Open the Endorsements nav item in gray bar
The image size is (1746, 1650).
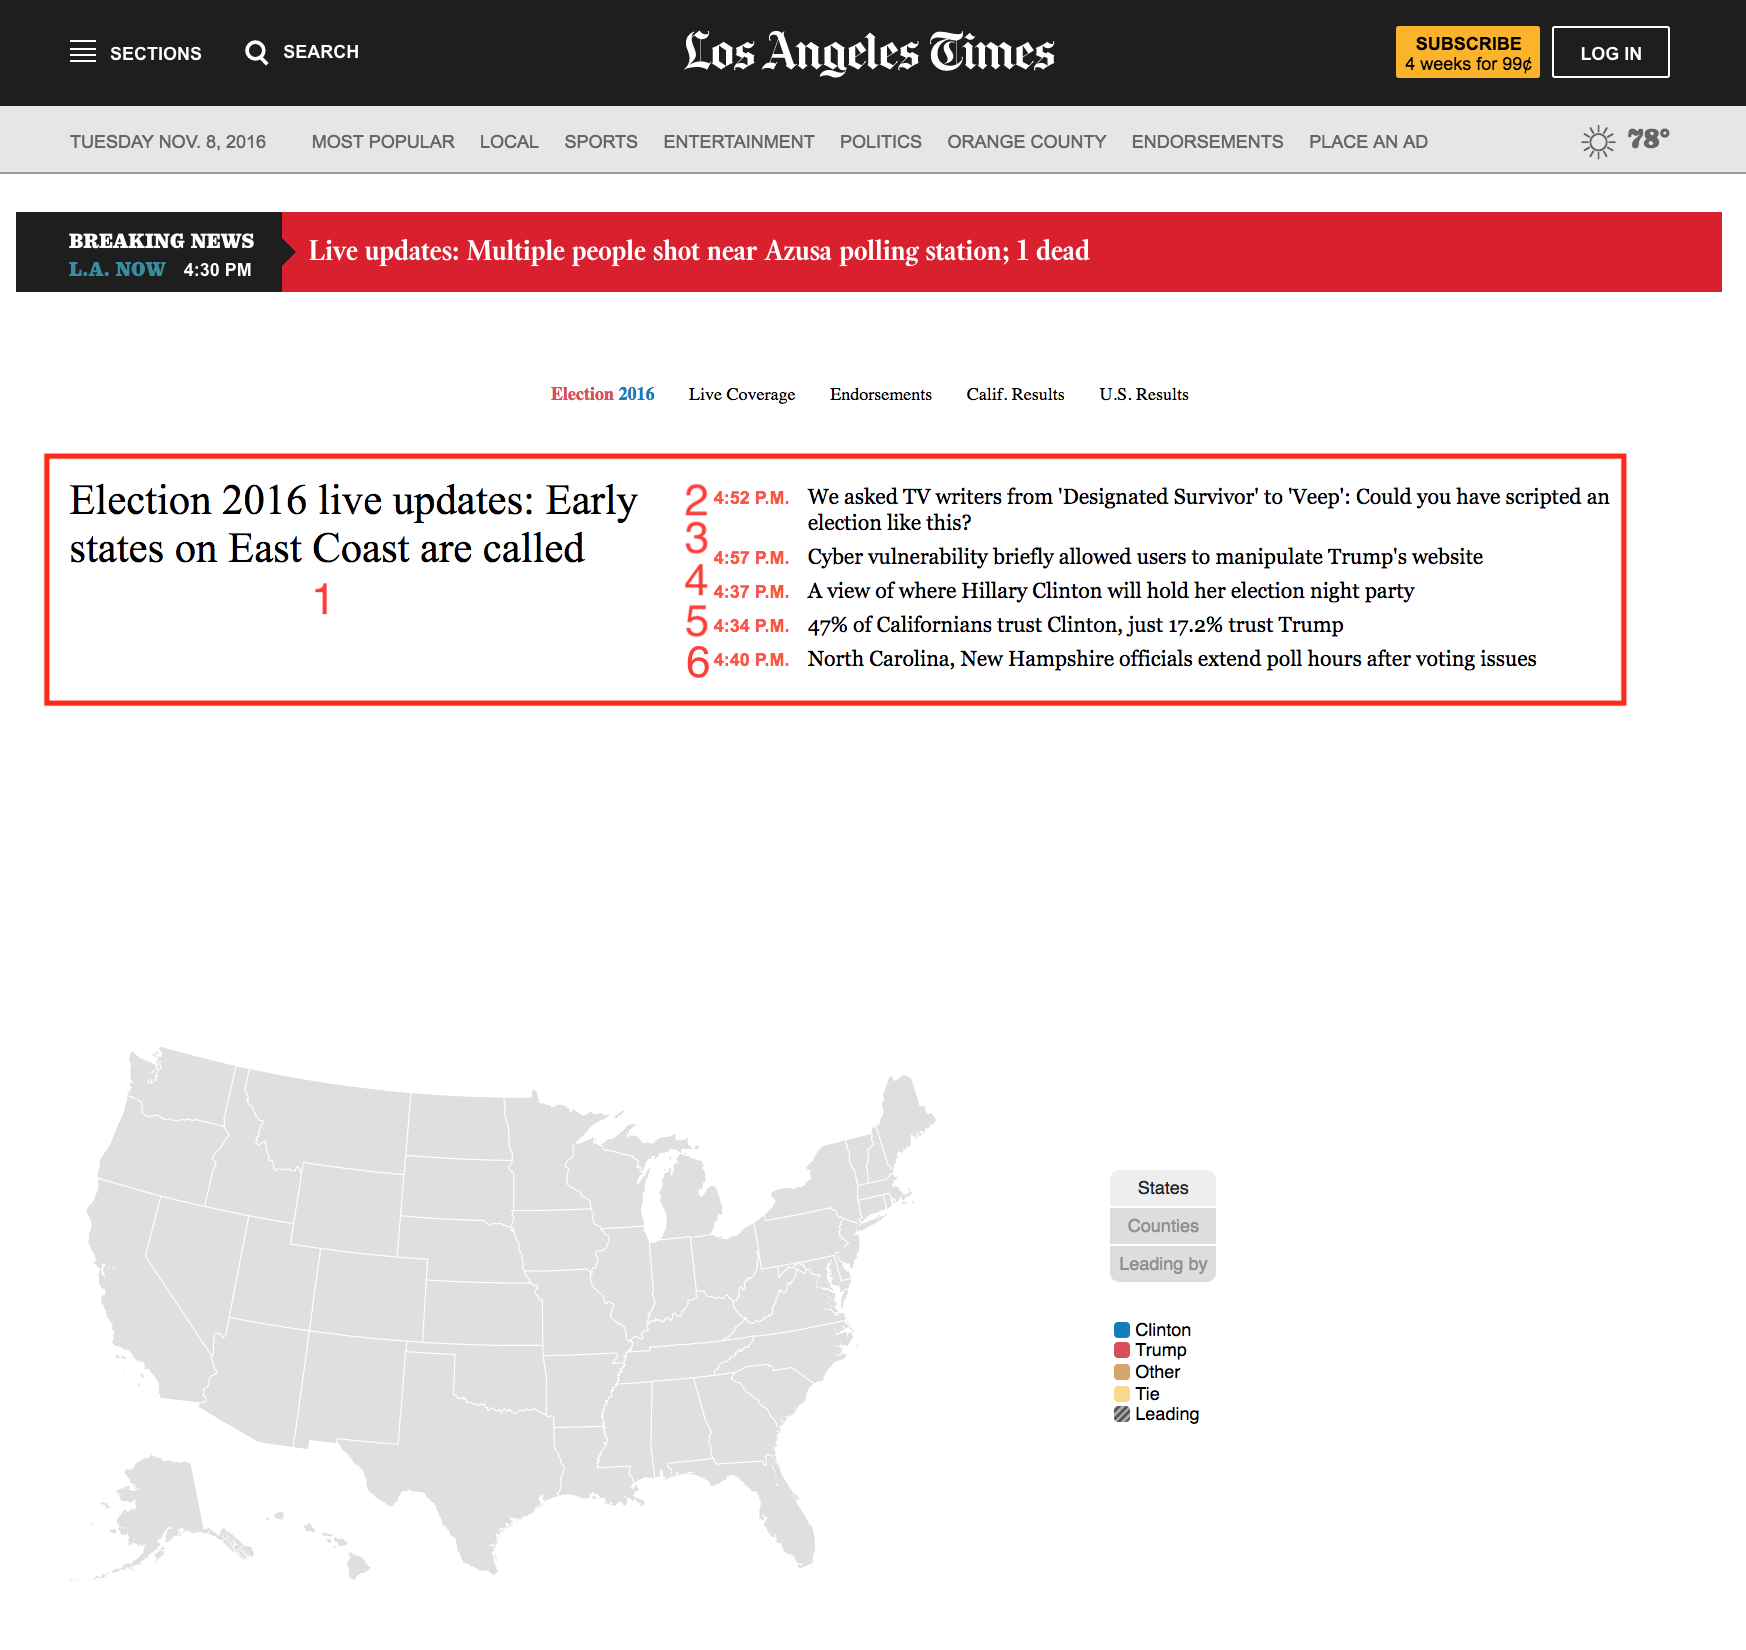1208,141
